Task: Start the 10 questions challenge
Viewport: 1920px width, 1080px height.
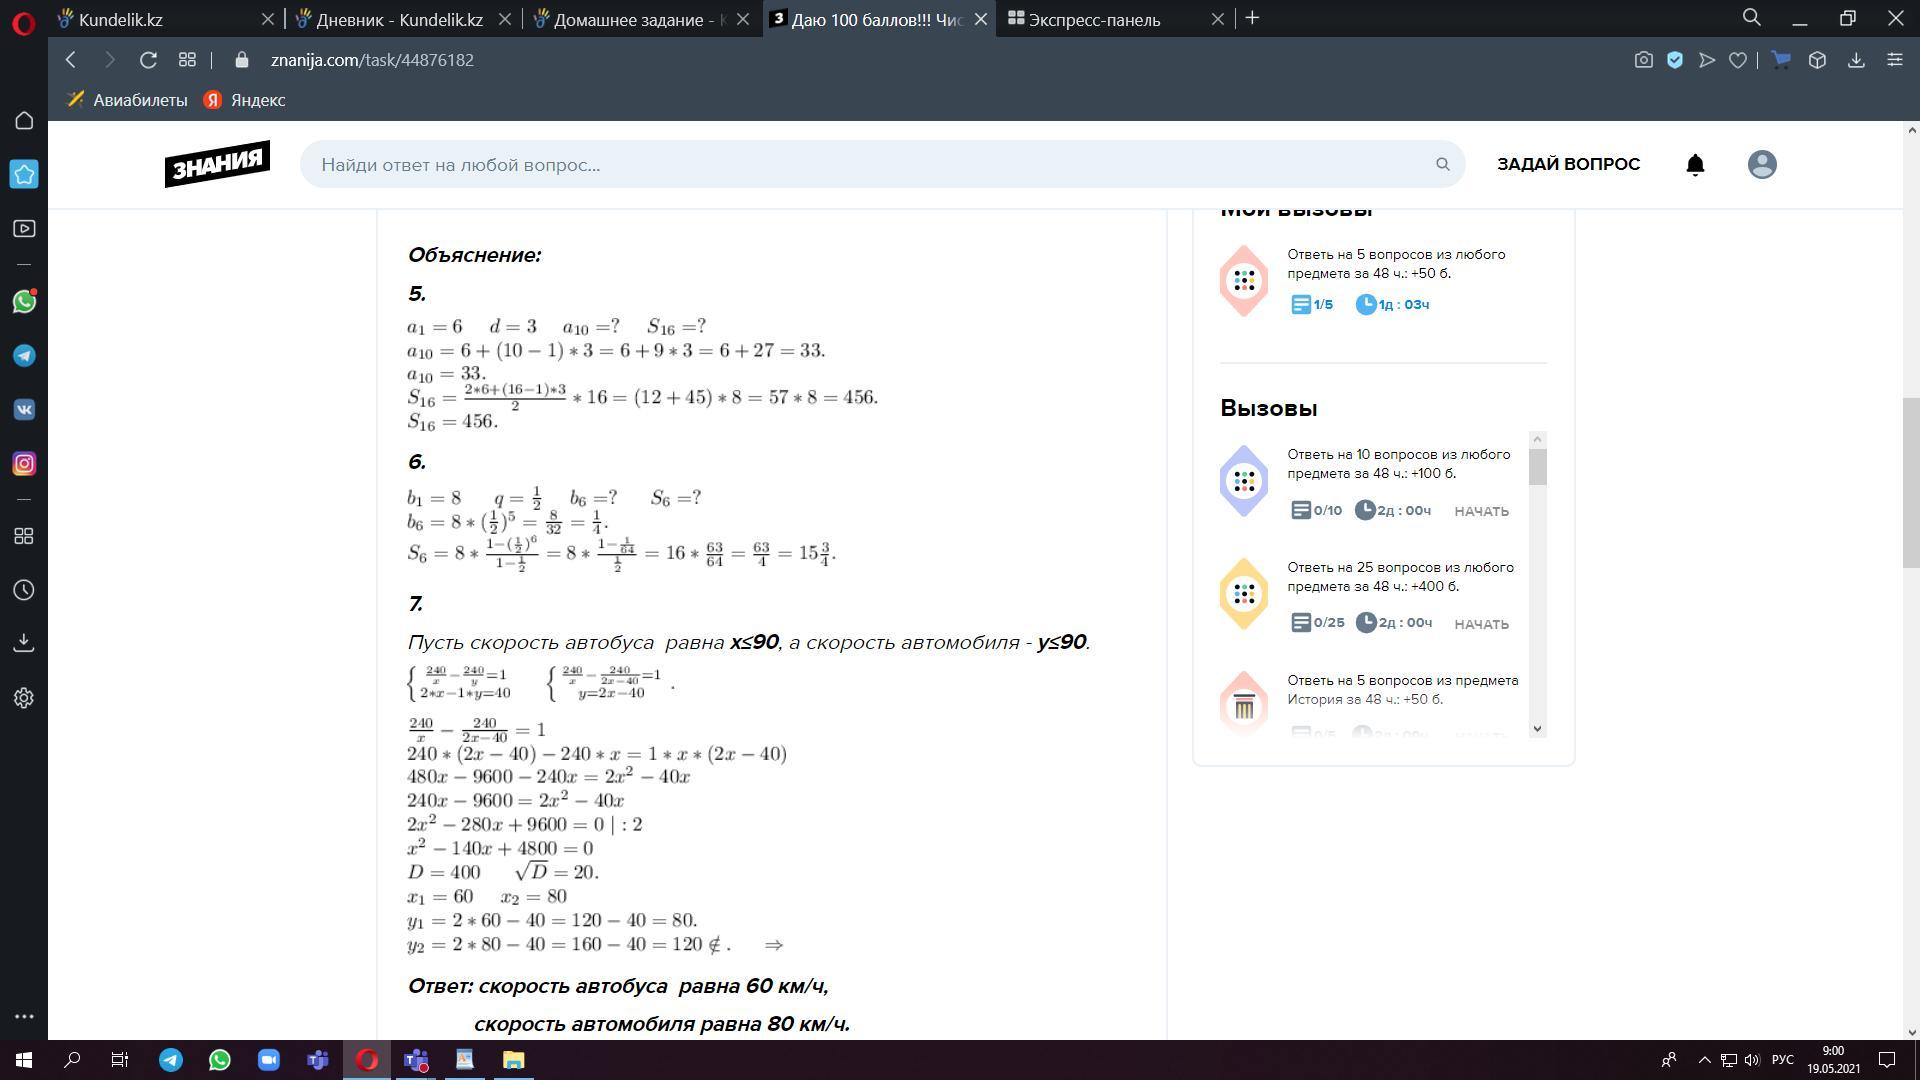Action: pos(1481,511)
